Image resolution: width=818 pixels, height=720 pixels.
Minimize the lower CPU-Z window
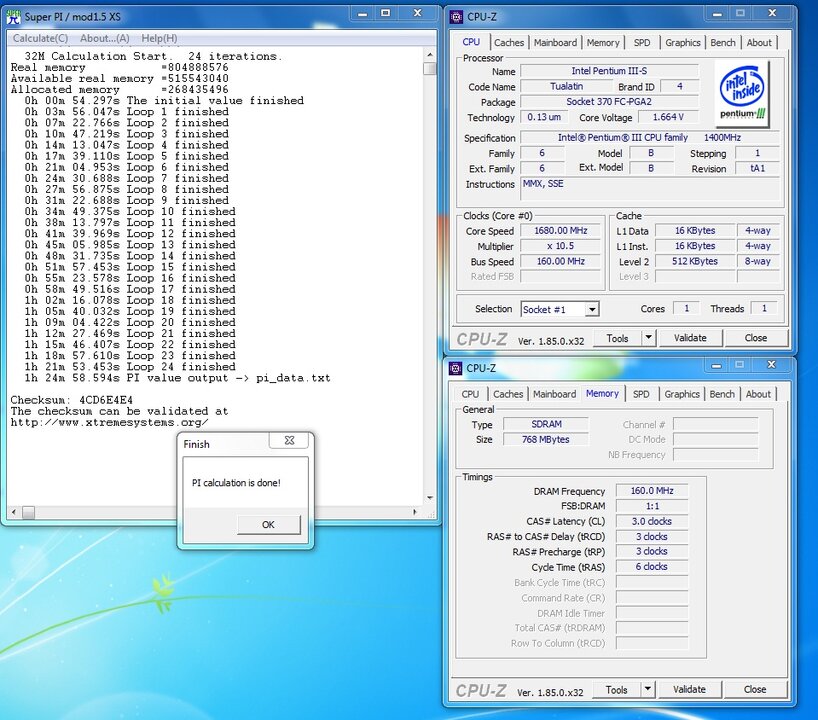click(716, 365)
